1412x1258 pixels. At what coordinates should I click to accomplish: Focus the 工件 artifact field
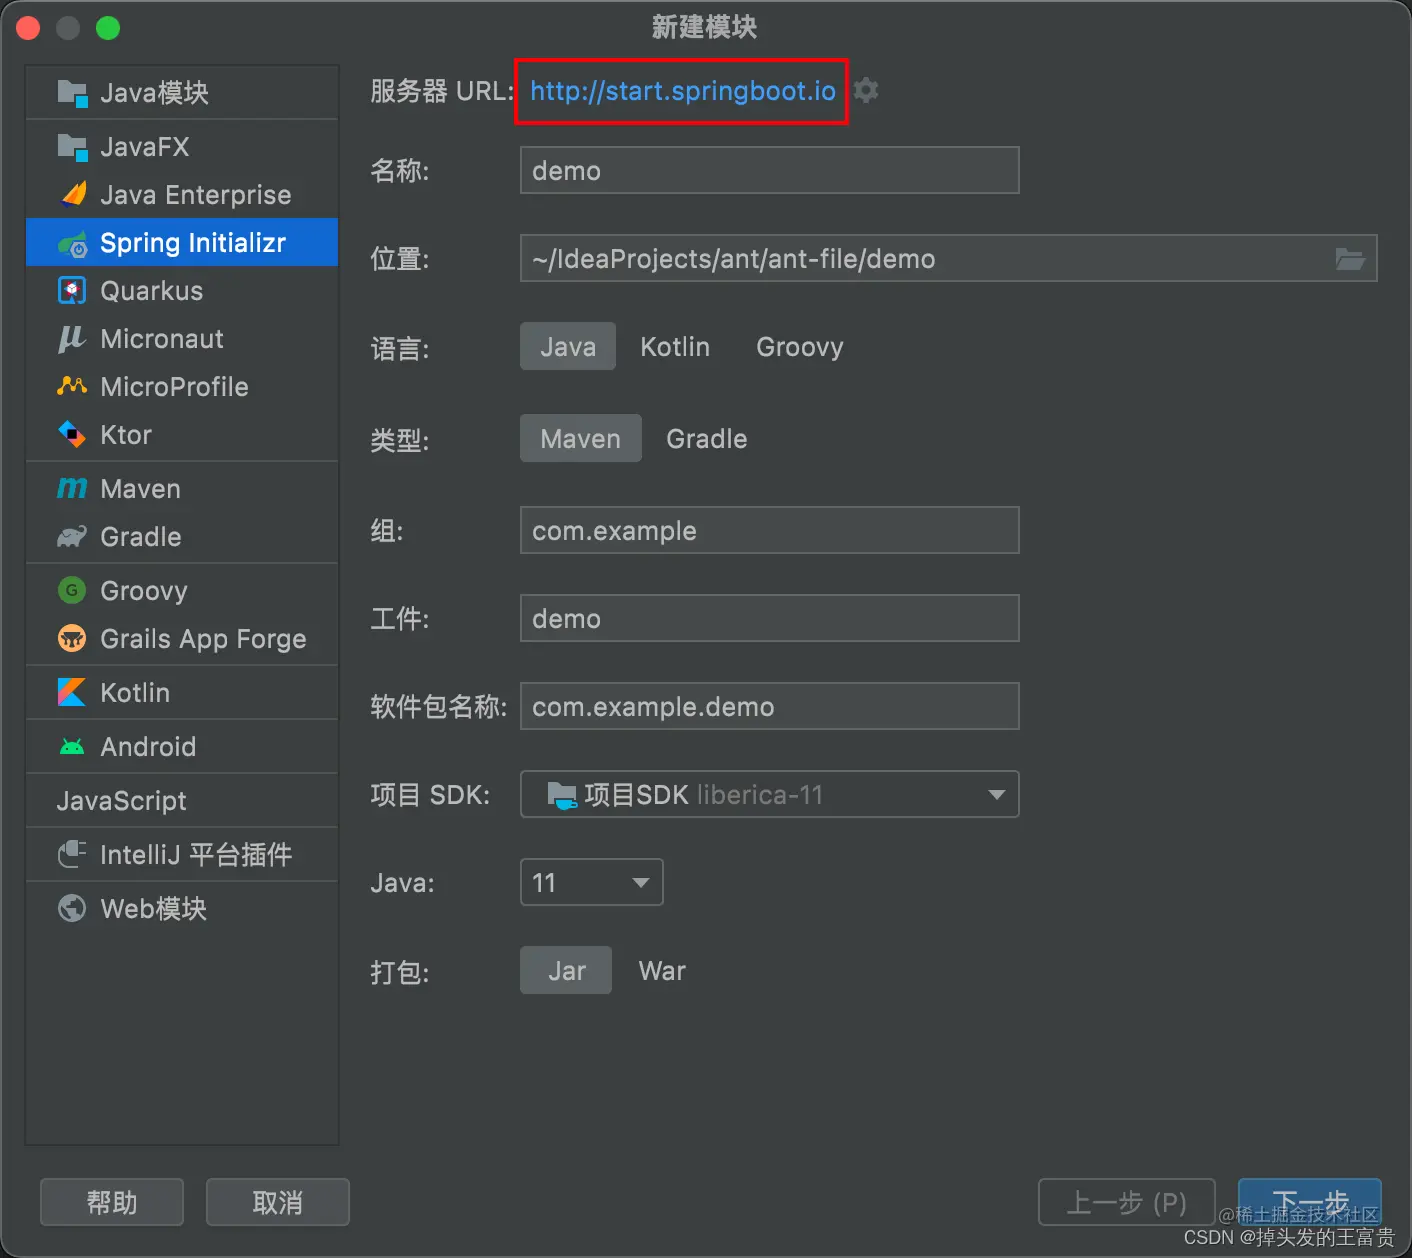tap(770, 619)
